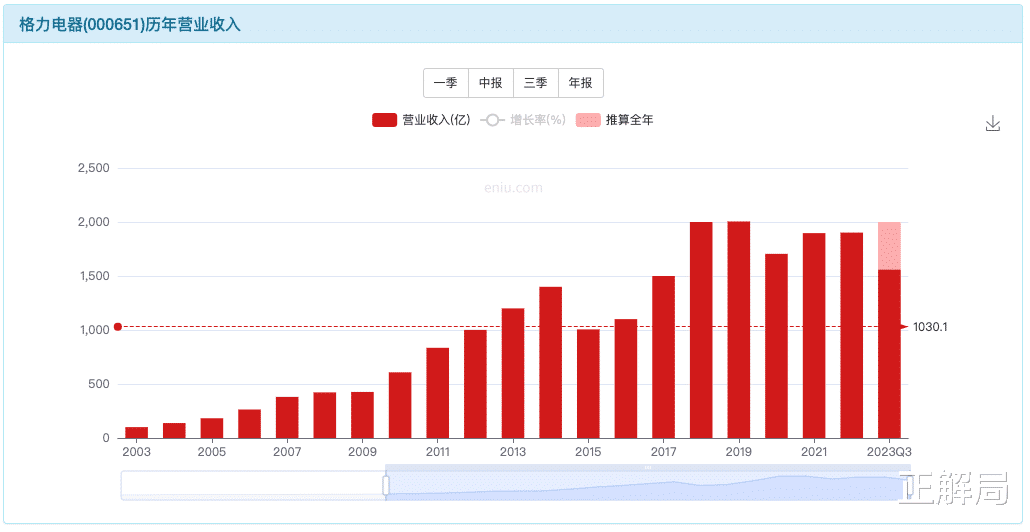Click the 2019 revenue bar
Viewport: 1030px width, 532px height.
[738, 330]
